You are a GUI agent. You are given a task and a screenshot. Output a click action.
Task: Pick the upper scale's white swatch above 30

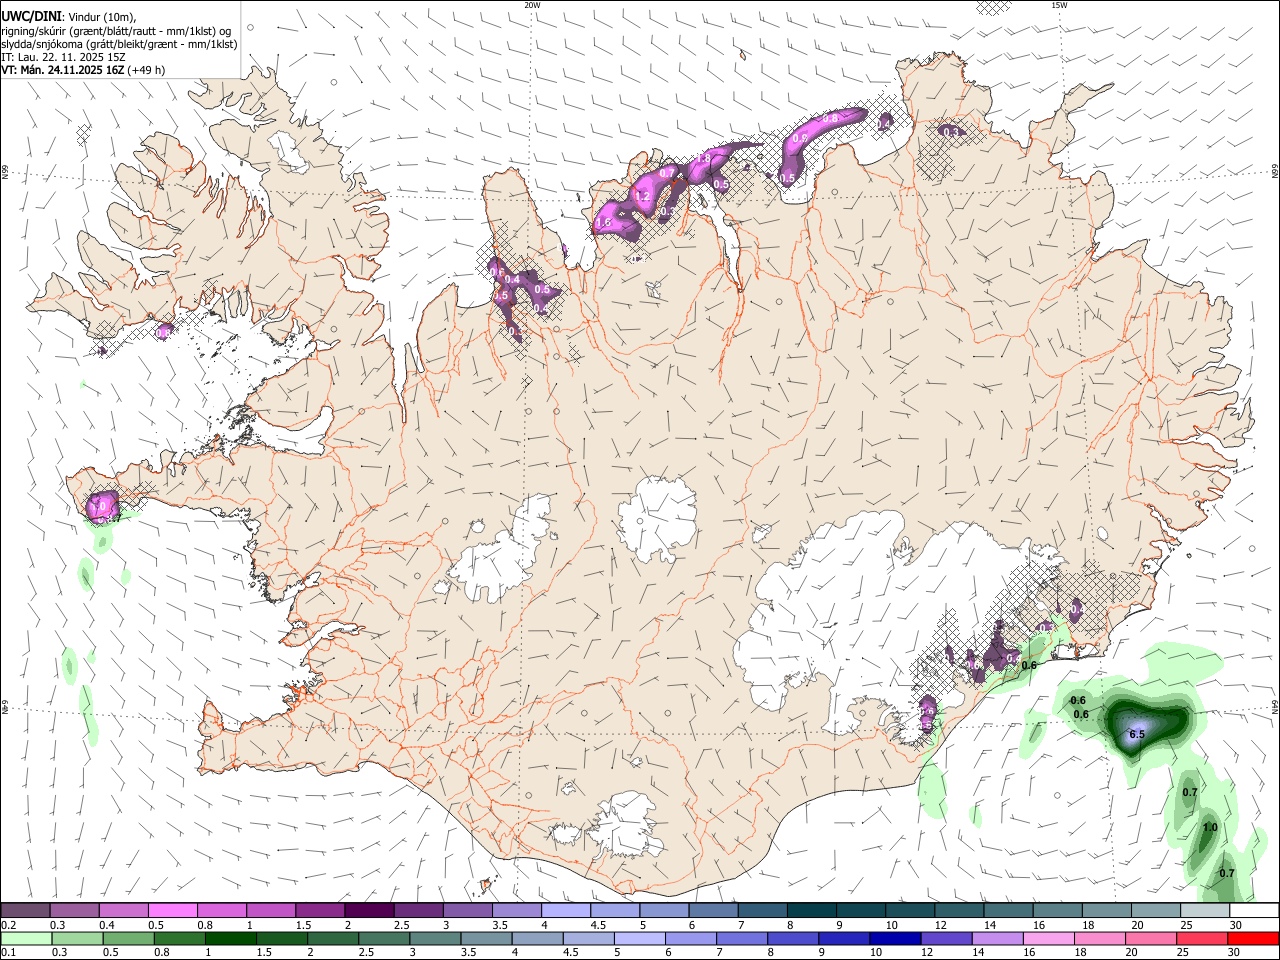point(1253,910)
